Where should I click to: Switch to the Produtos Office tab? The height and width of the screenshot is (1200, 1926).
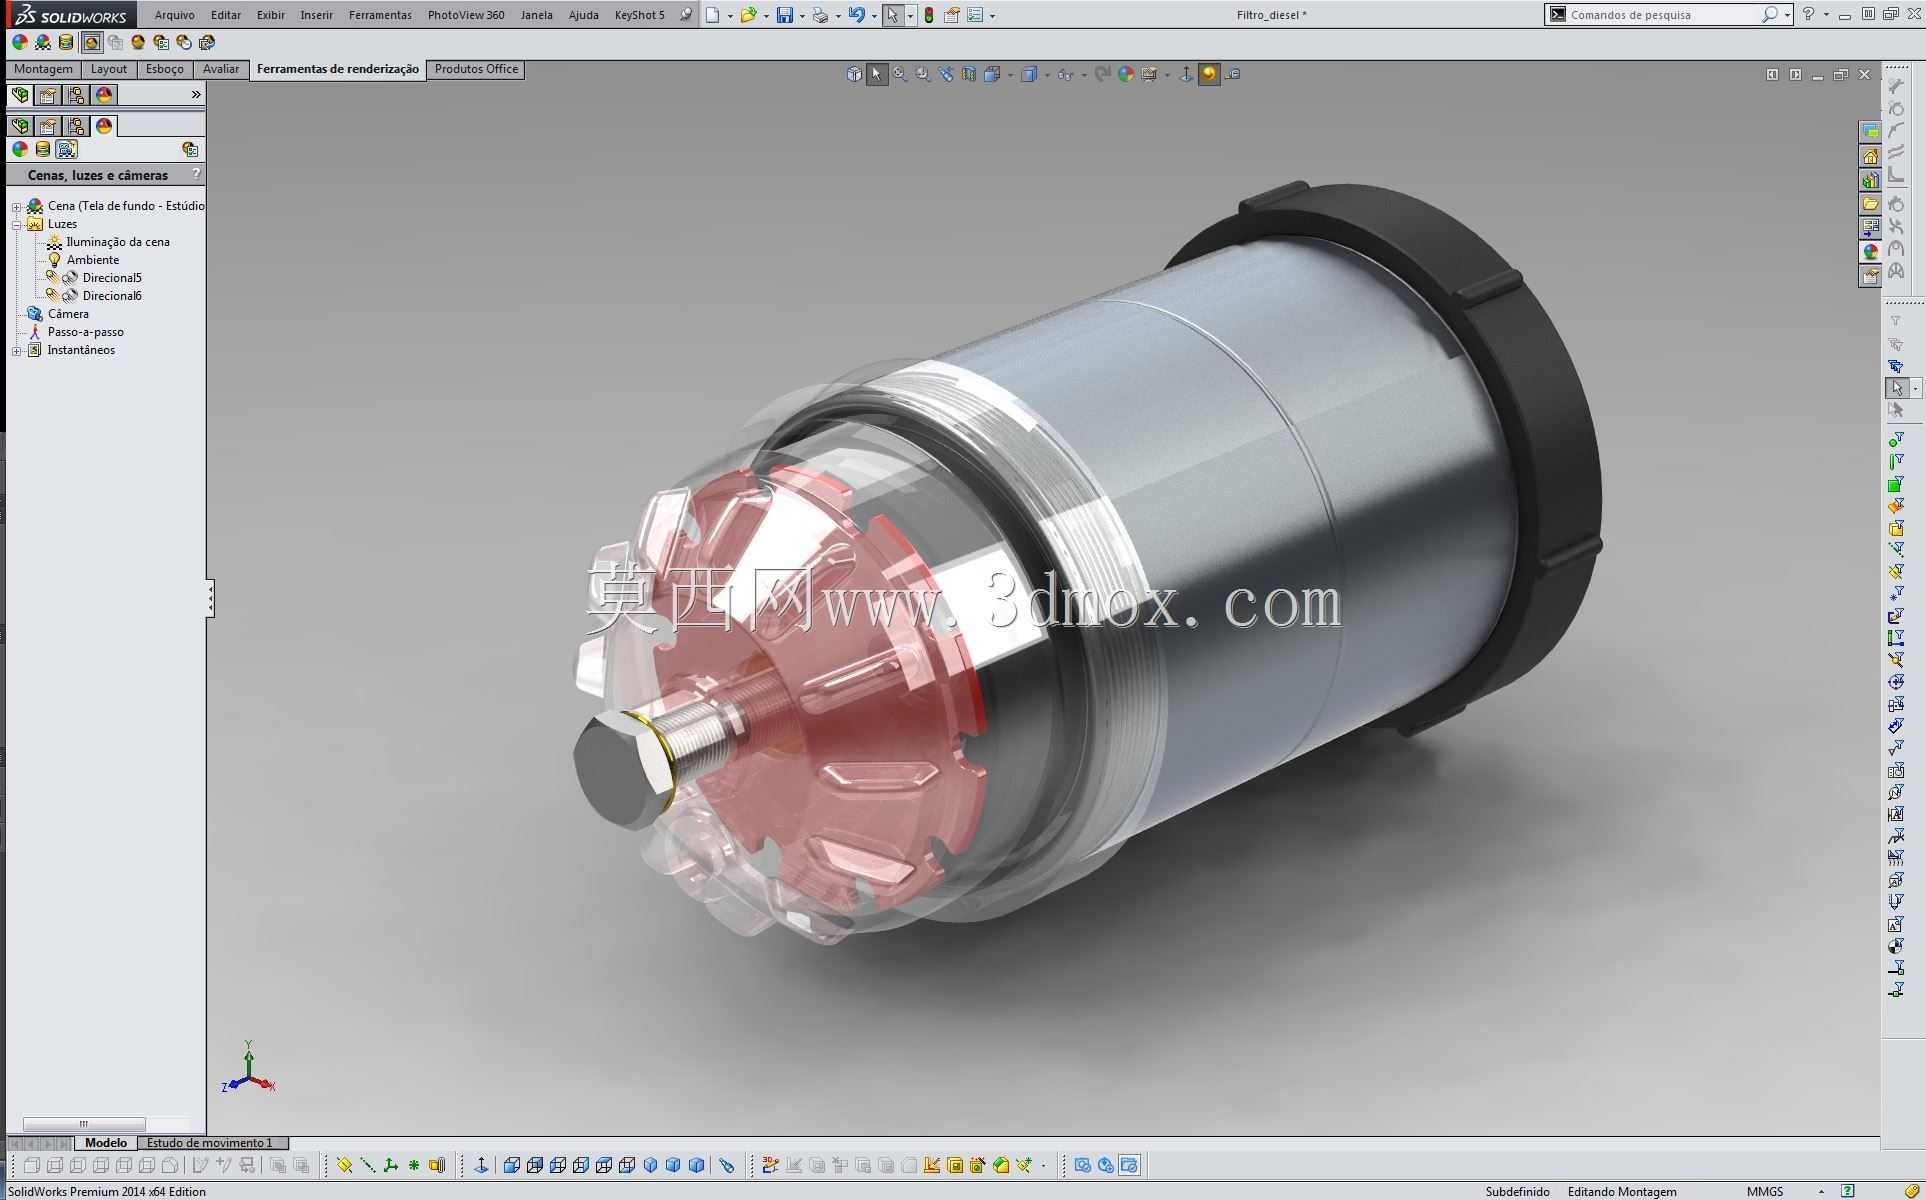[476, 69]
